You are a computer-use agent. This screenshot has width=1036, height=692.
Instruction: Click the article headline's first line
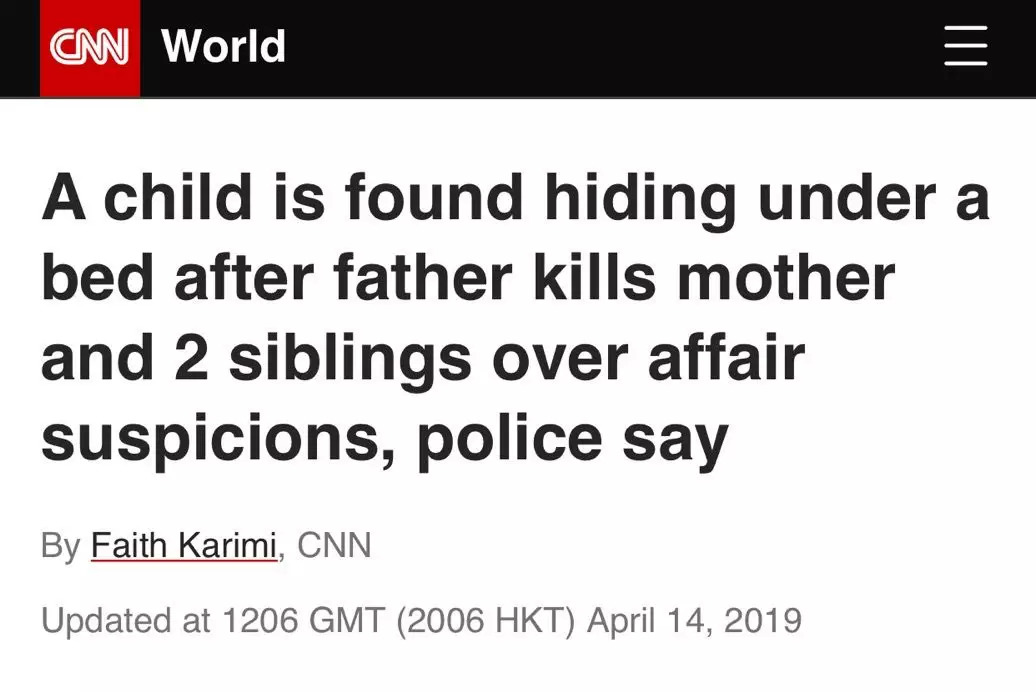(x=515, y=197)
